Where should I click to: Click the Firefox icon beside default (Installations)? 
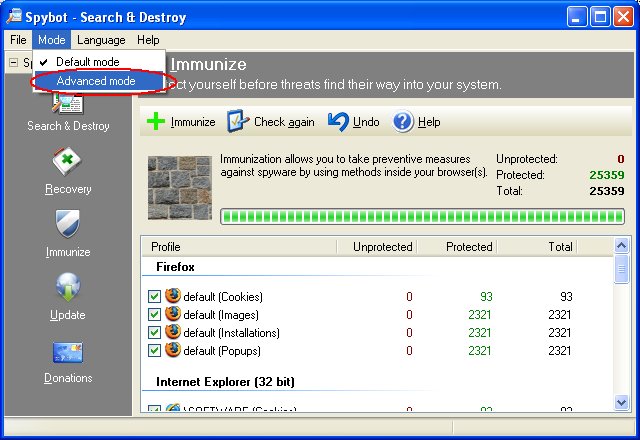pyautogui.click(x=173, y=331)
